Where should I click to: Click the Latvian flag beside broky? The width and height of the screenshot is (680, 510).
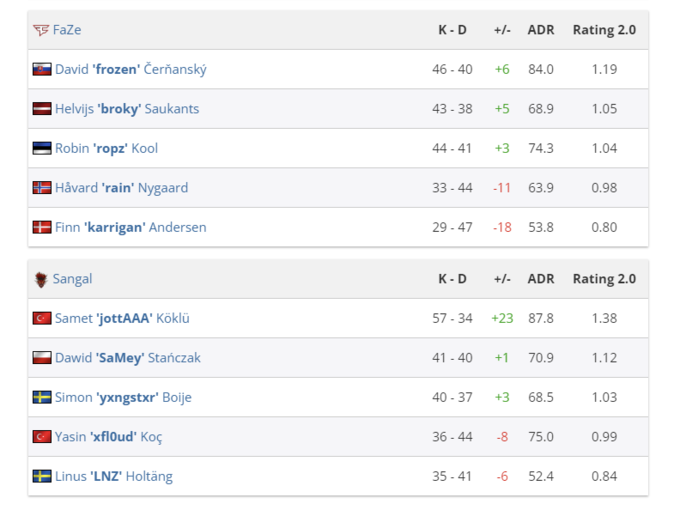click(x=42, y=109)
